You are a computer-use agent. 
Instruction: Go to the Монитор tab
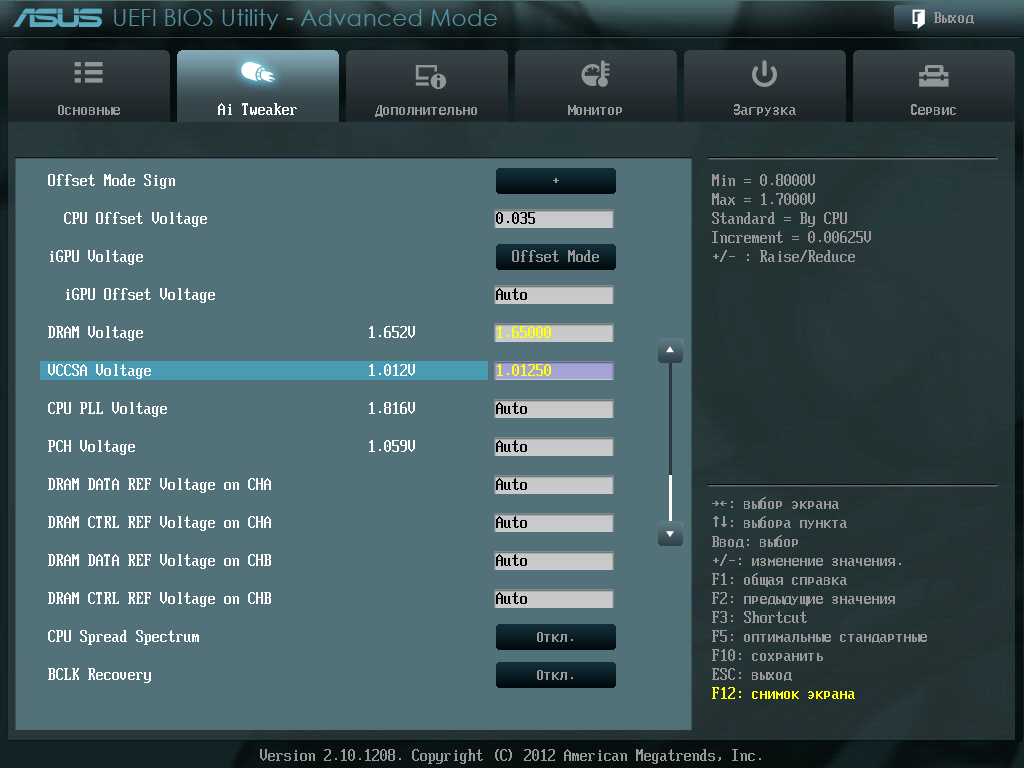click(x=596, y=86)
